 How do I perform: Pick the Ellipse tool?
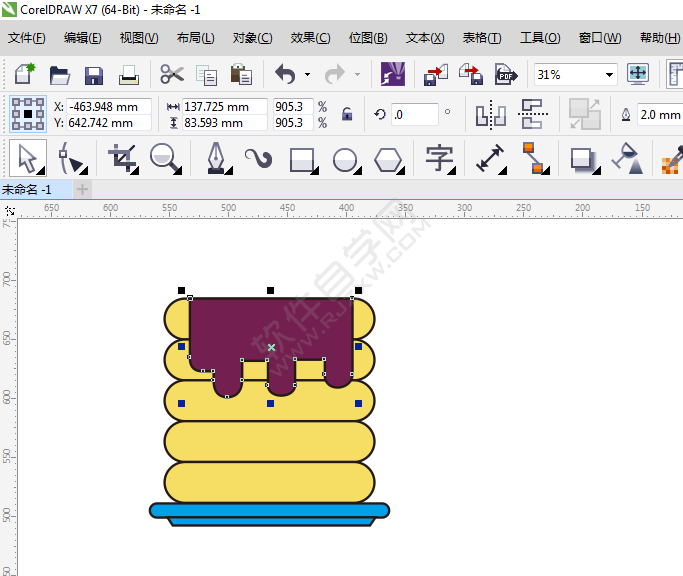point(345,158)
